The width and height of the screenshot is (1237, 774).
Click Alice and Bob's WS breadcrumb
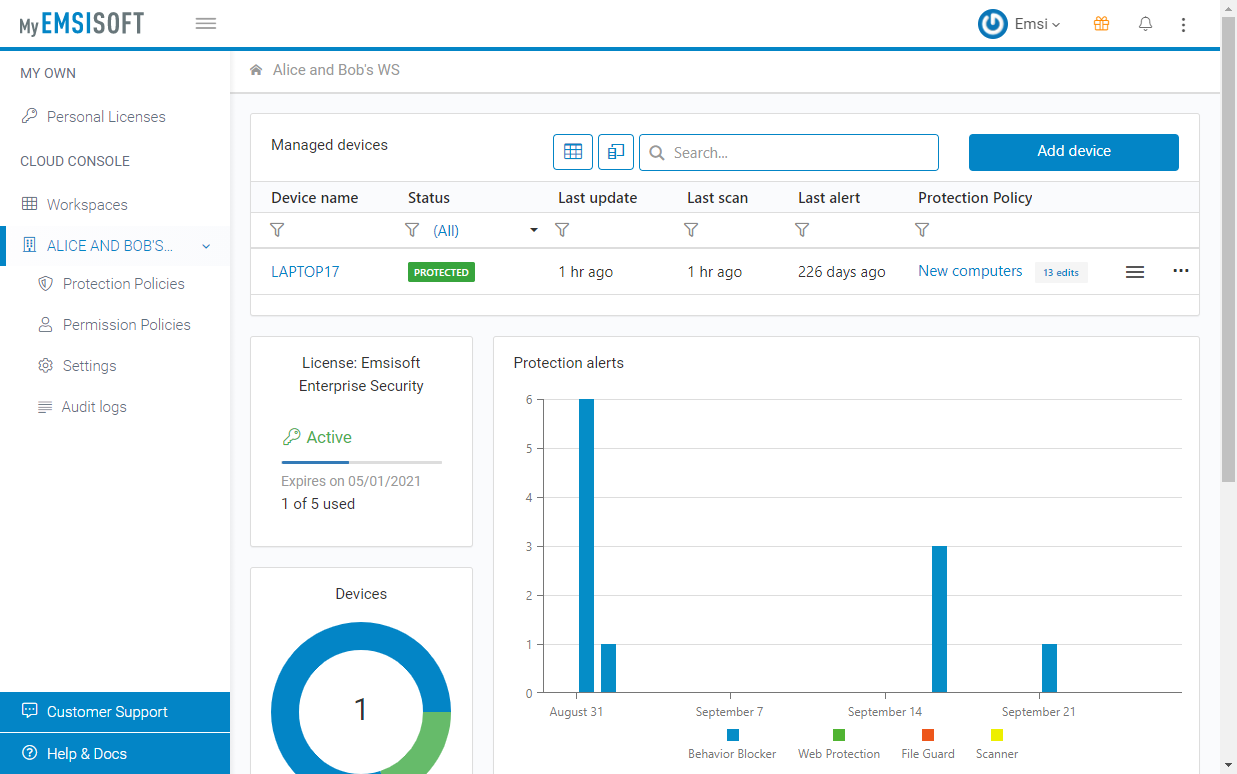336,70
